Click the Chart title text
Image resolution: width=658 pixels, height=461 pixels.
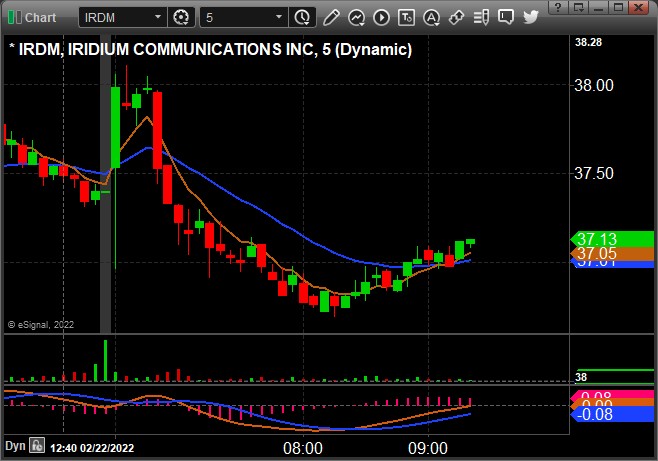tap(40, 18)
